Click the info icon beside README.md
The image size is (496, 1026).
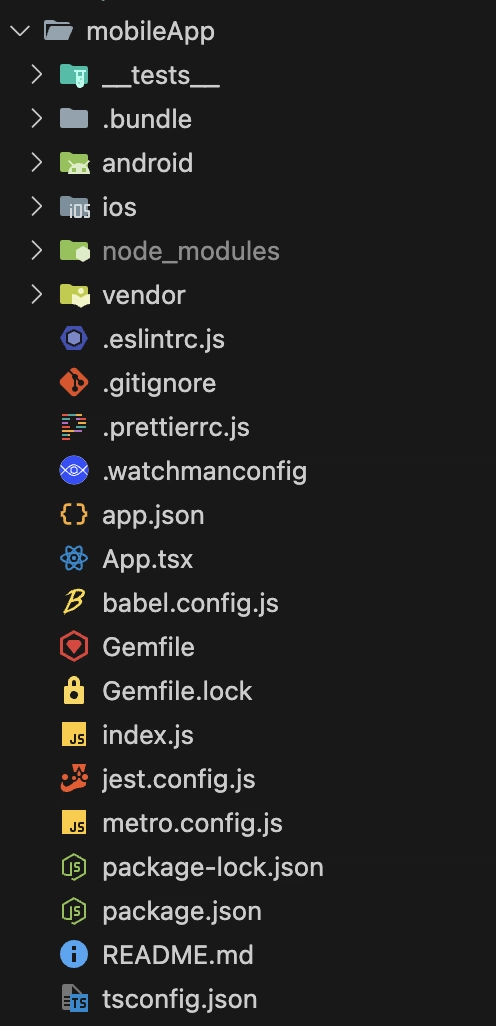[x=74, y=955]
